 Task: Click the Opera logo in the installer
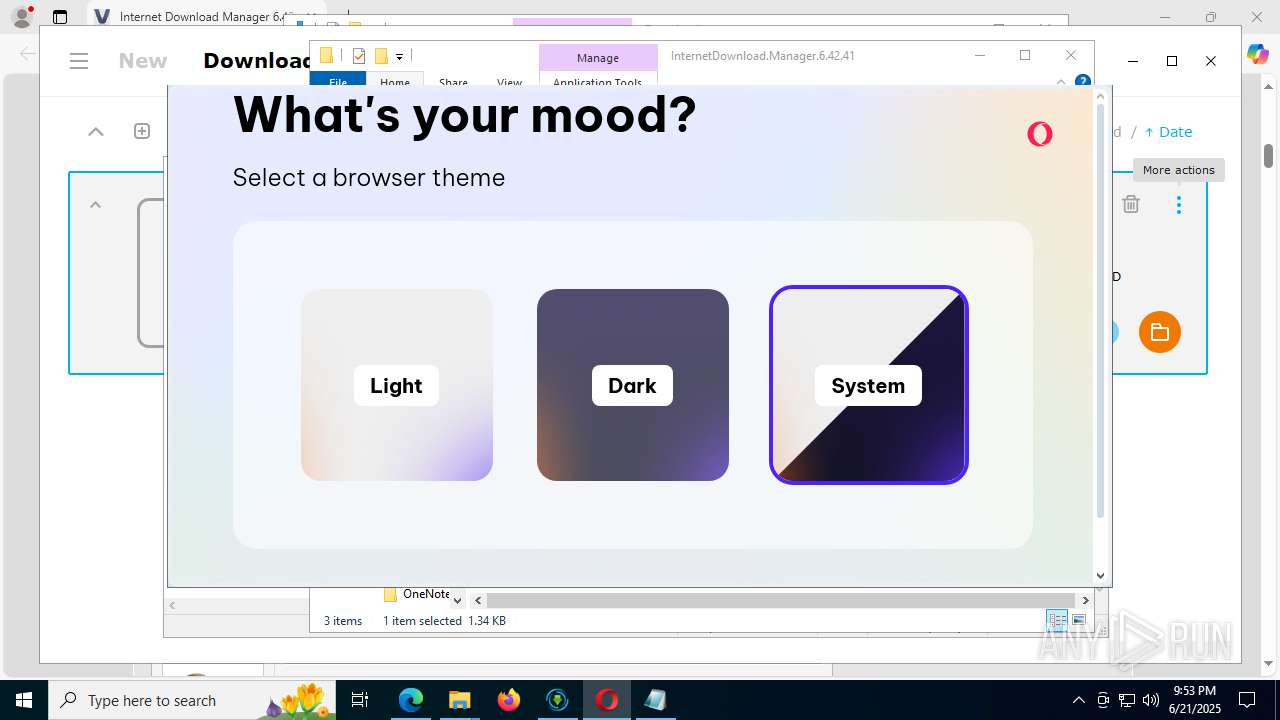(1039, 134)
